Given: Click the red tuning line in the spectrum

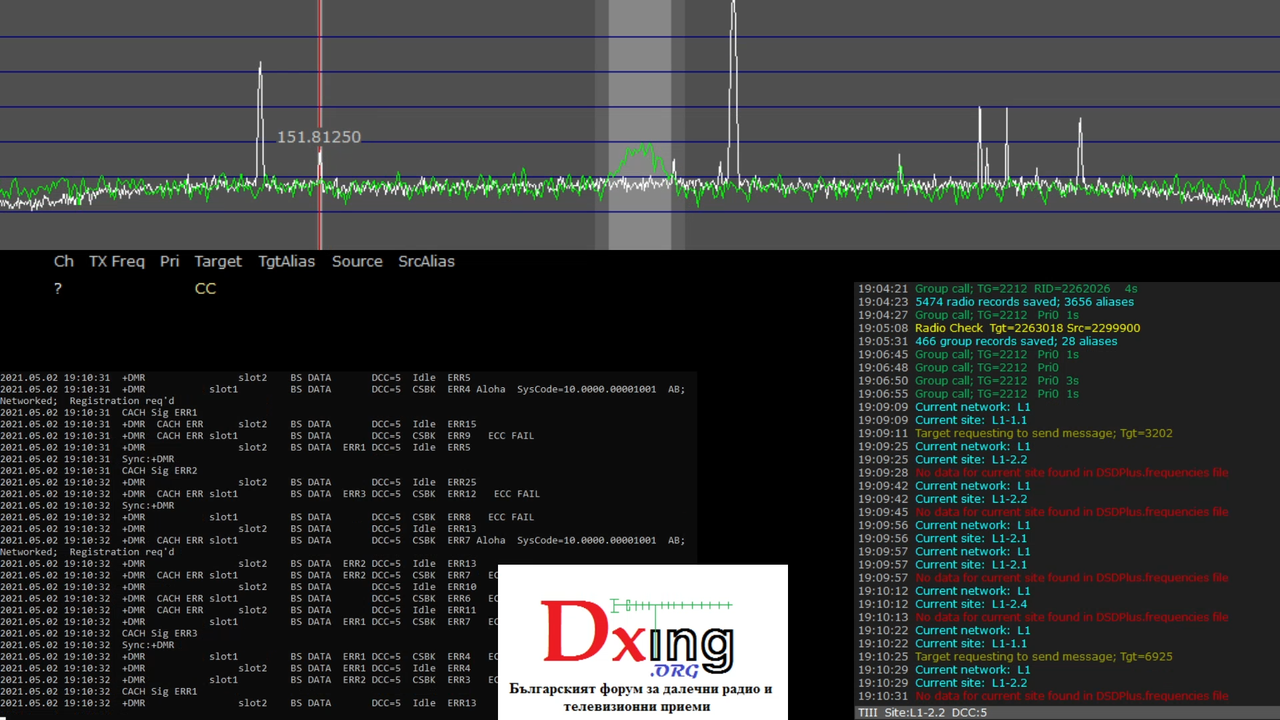Looking at the screenshot, I should [320, 125].
